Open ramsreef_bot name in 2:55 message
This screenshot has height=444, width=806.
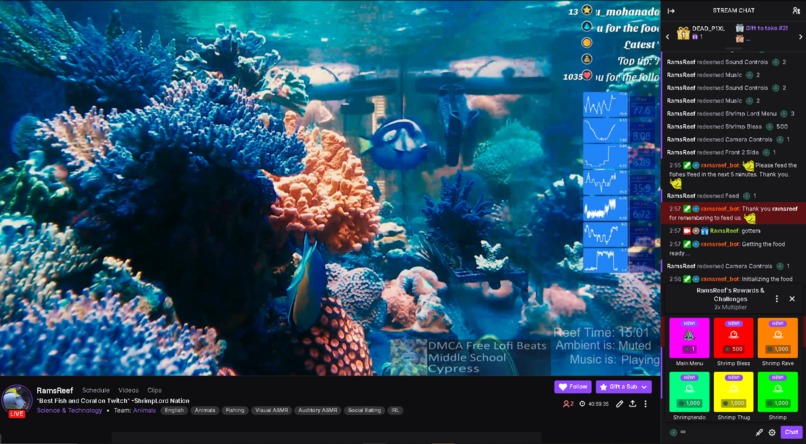click(x=720, y=165)
